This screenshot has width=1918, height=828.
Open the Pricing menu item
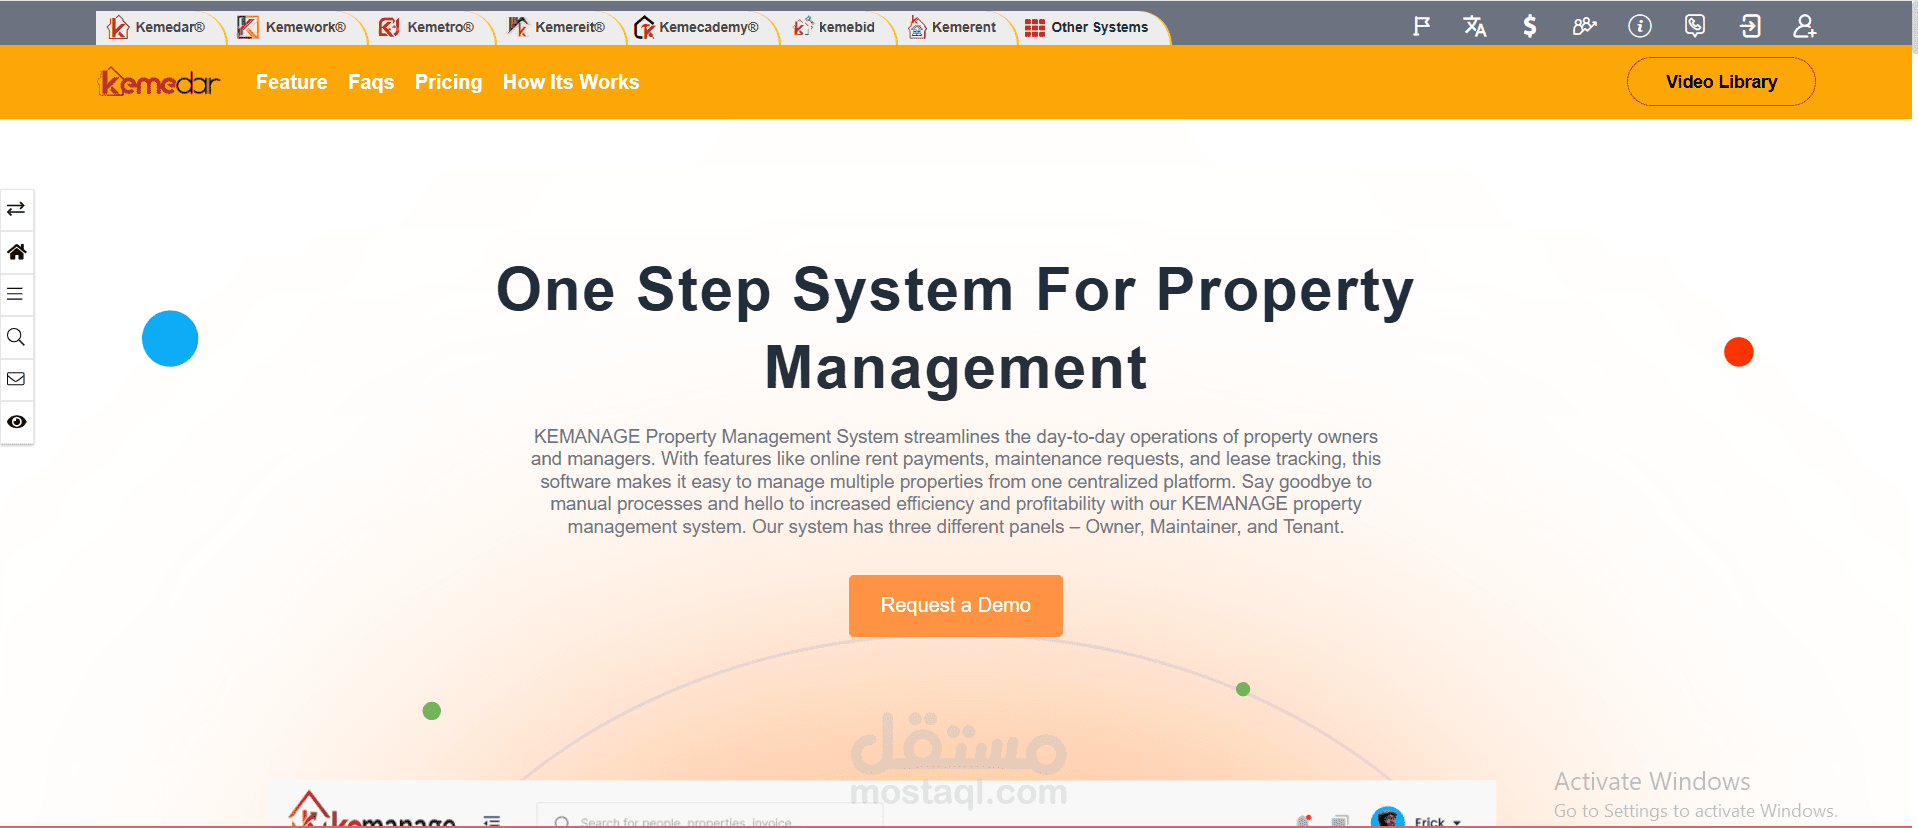448,82
